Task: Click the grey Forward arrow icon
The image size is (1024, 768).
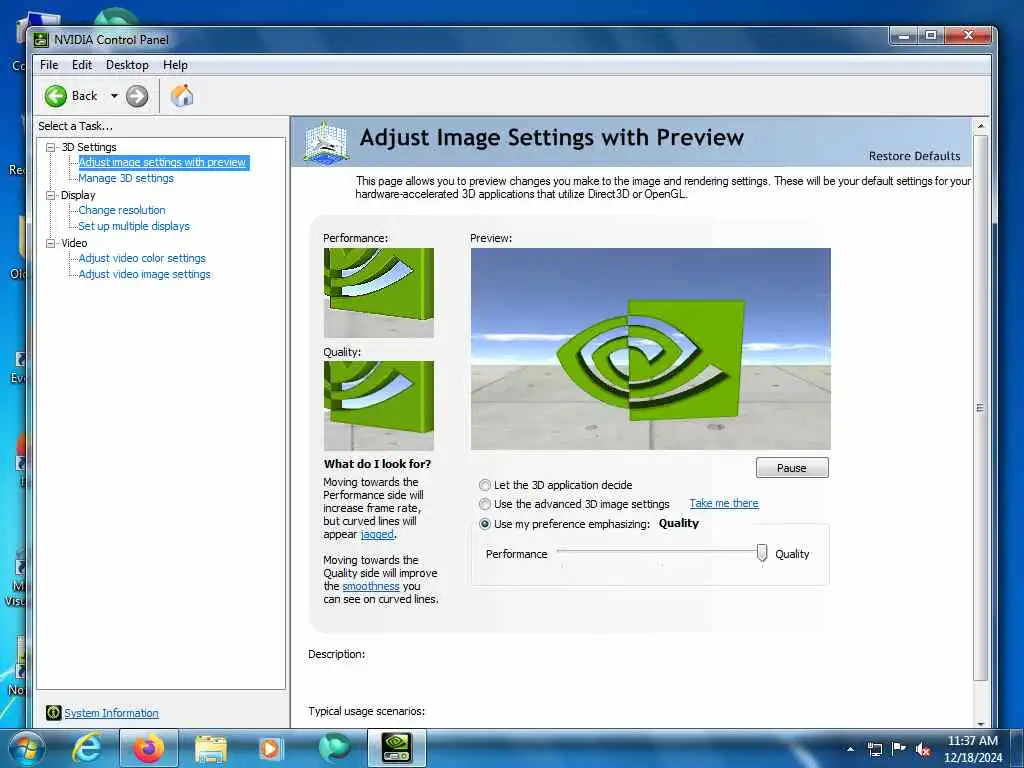Action: click(x=137, y=96)
